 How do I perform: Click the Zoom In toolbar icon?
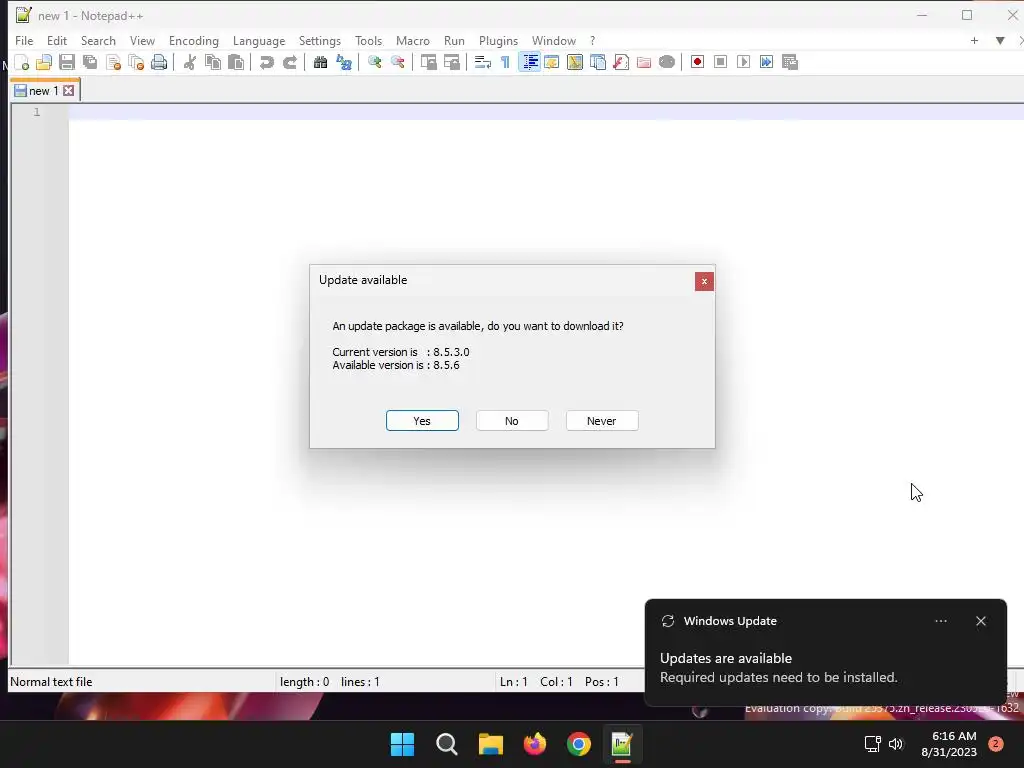[x=374, y=62]
